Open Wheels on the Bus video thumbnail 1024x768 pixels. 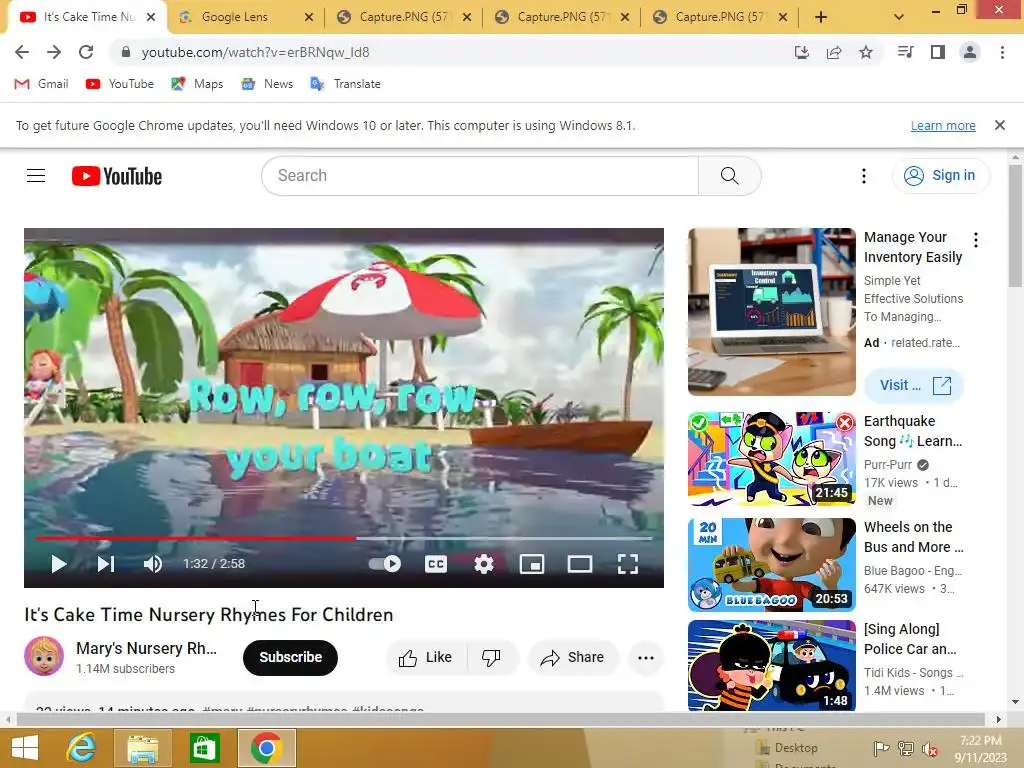pos(771,564)
